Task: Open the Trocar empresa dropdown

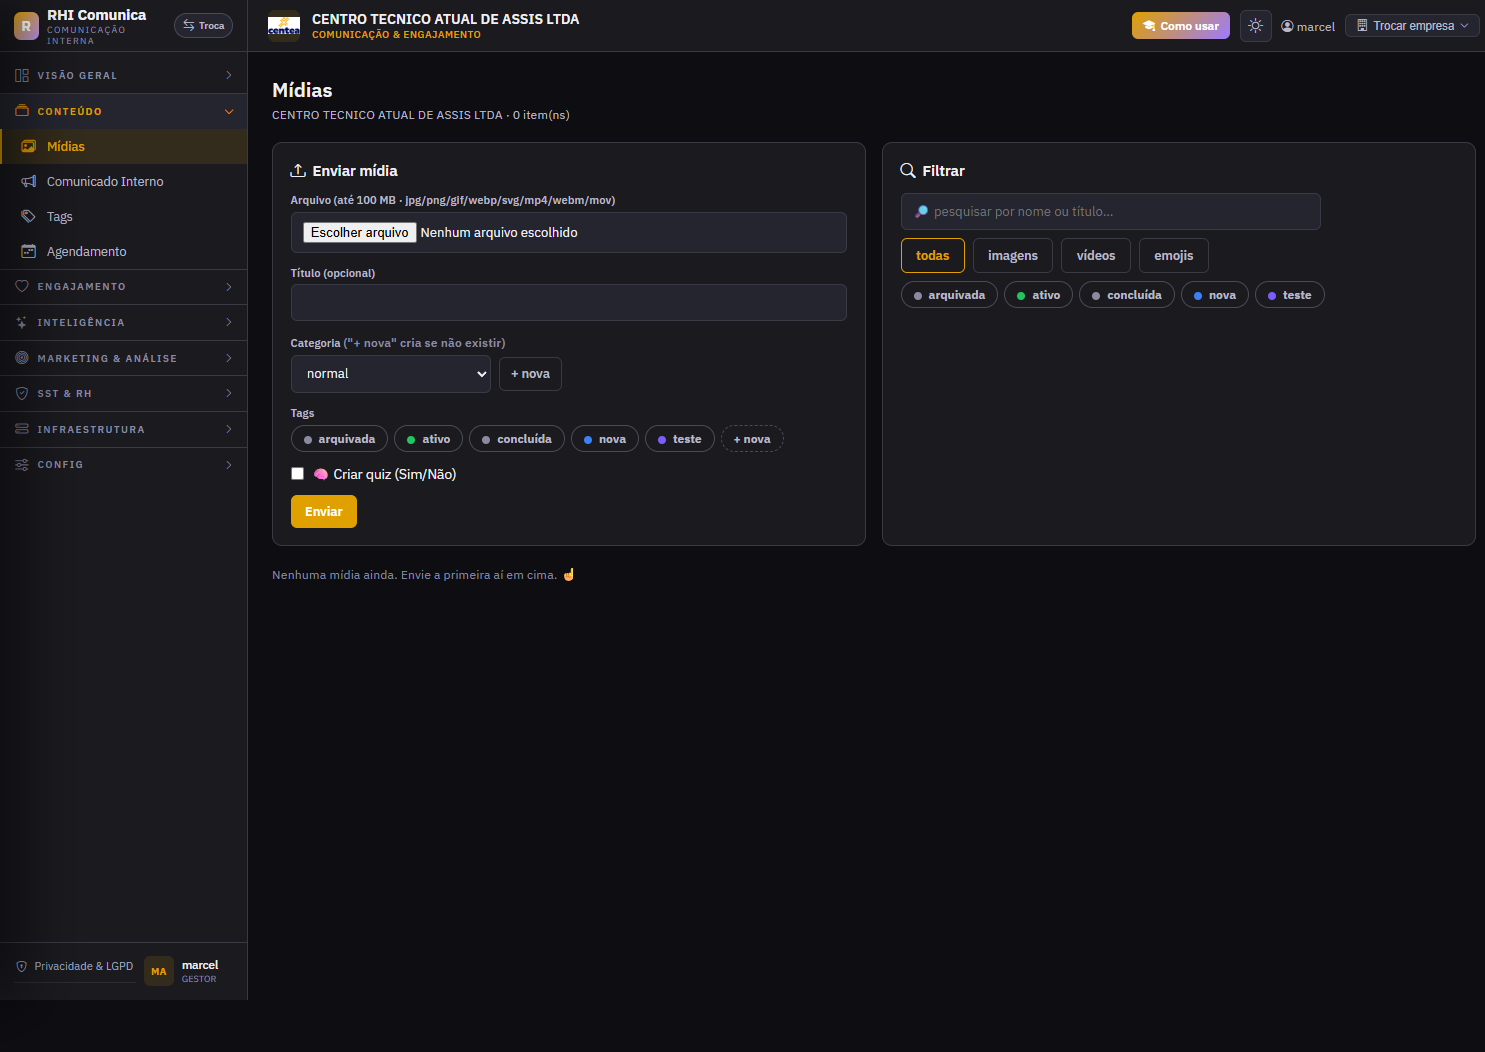Action: [1412, 26]
